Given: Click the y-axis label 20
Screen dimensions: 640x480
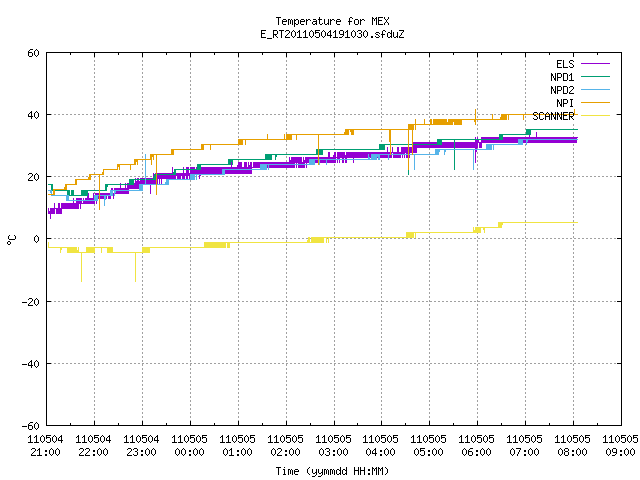Looking at the screenshot, I should point(33,177).
